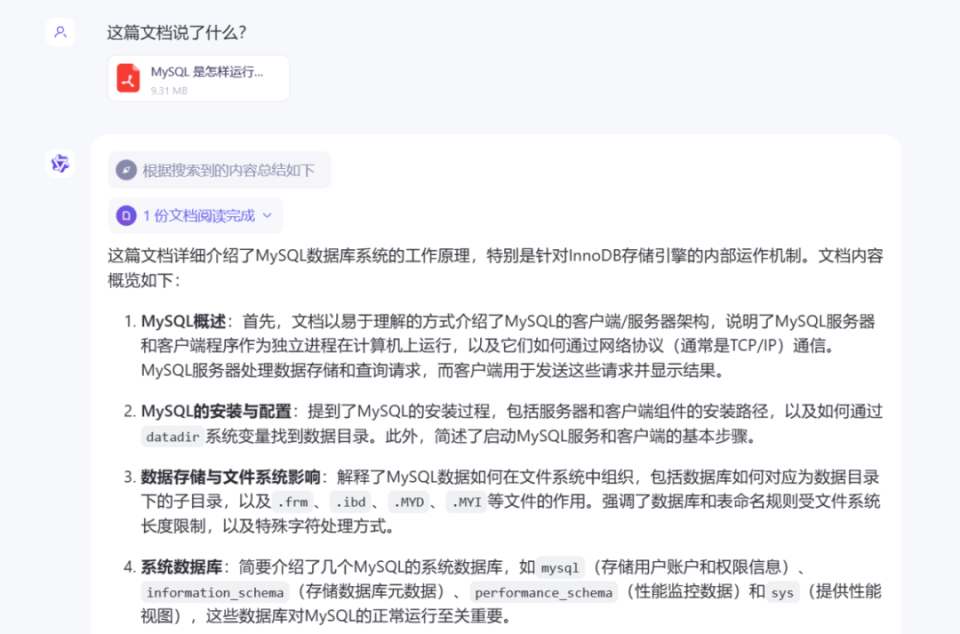Click the red PDF file icon

tap(128, 78)
